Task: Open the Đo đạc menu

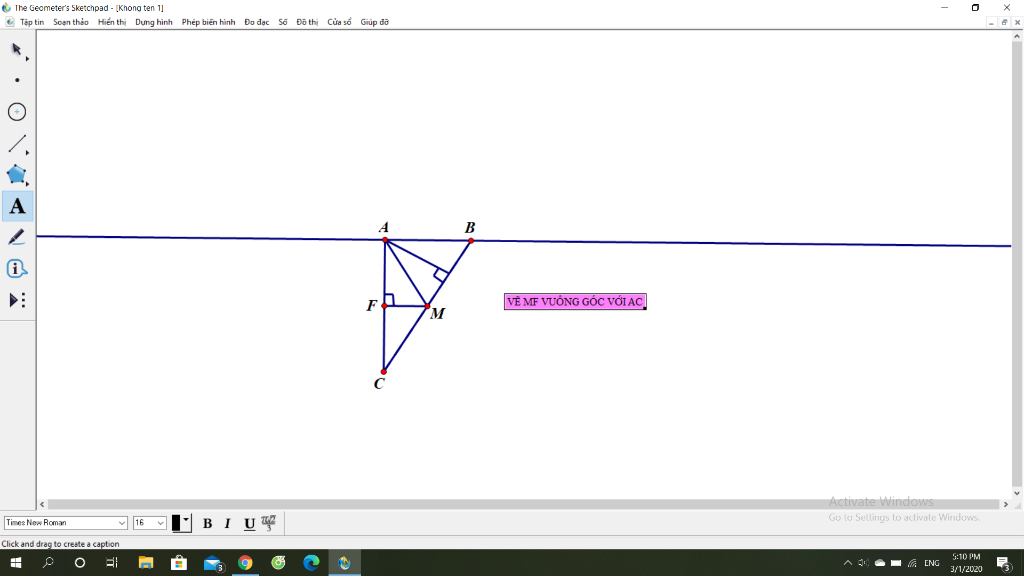Action: click(257, 22)
